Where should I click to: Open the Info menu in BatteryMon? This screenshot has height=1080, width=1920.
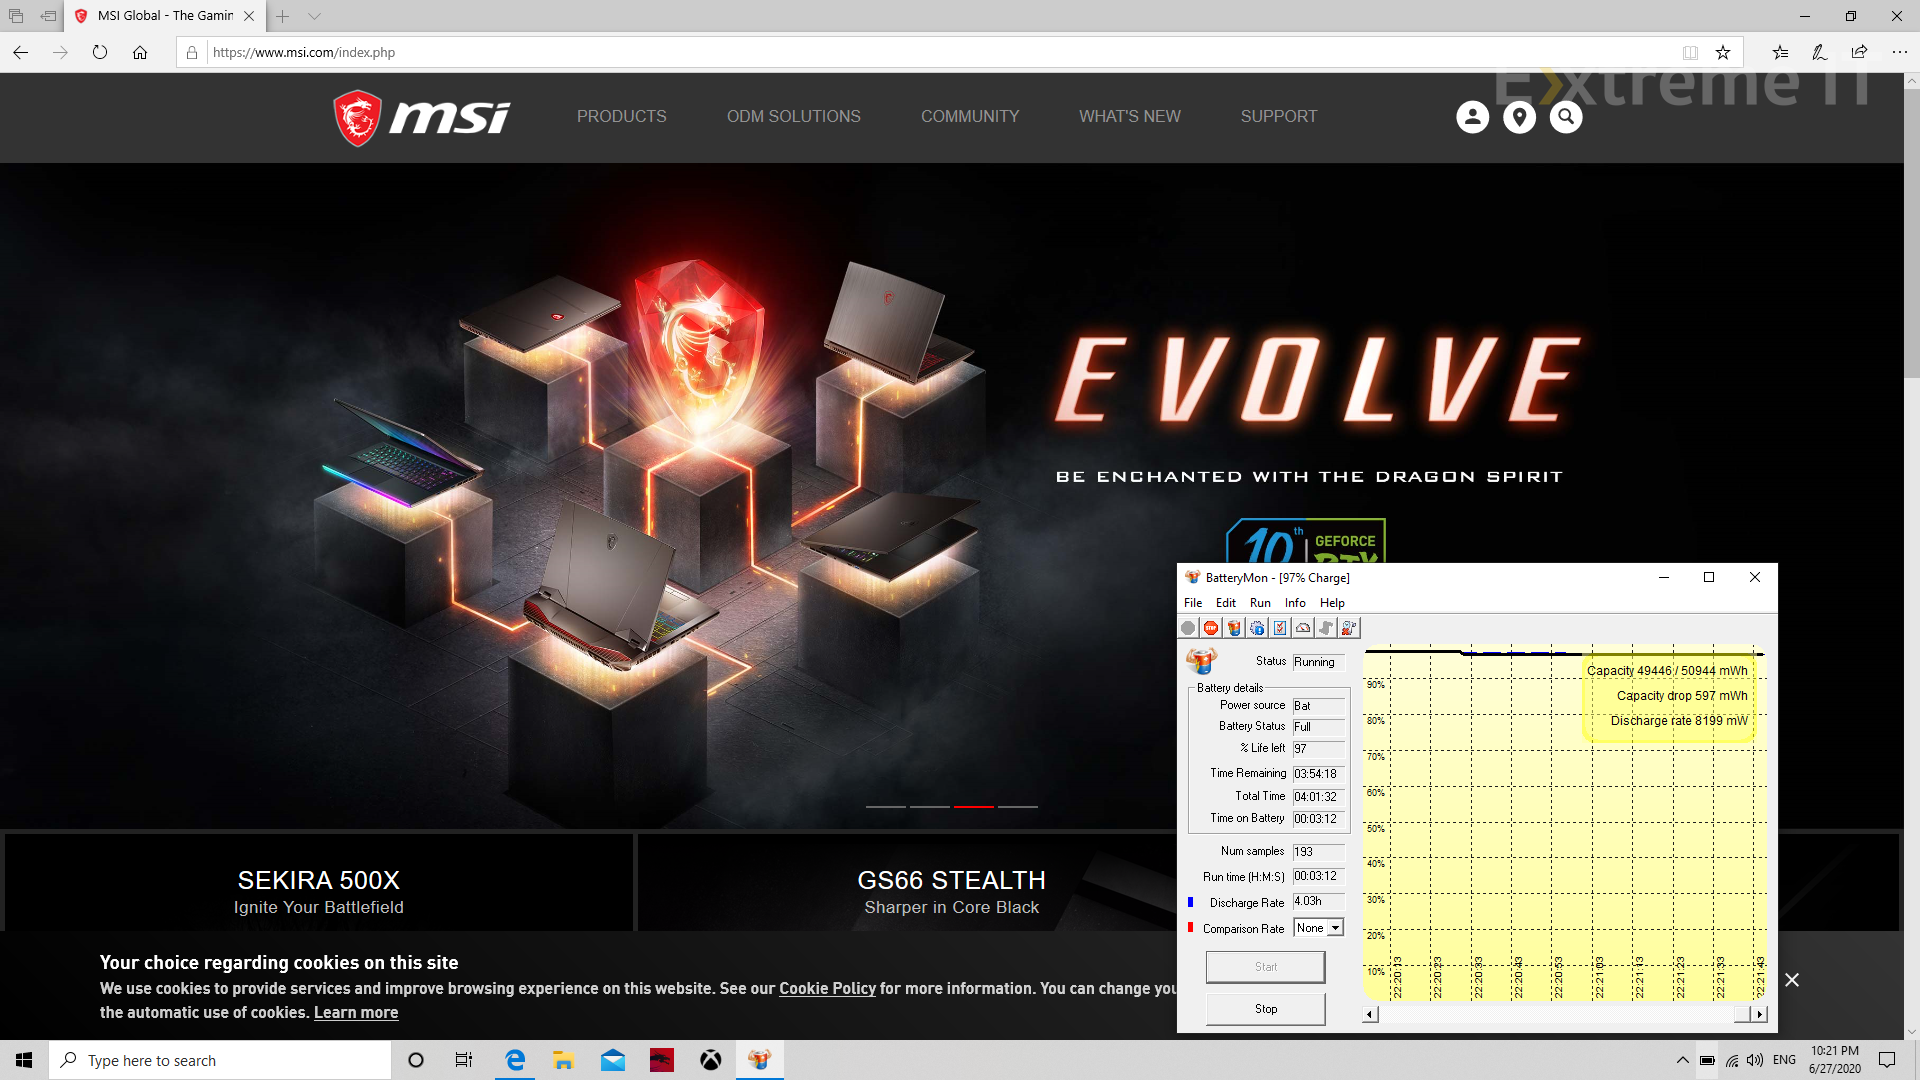click(x=1295, y=603)
